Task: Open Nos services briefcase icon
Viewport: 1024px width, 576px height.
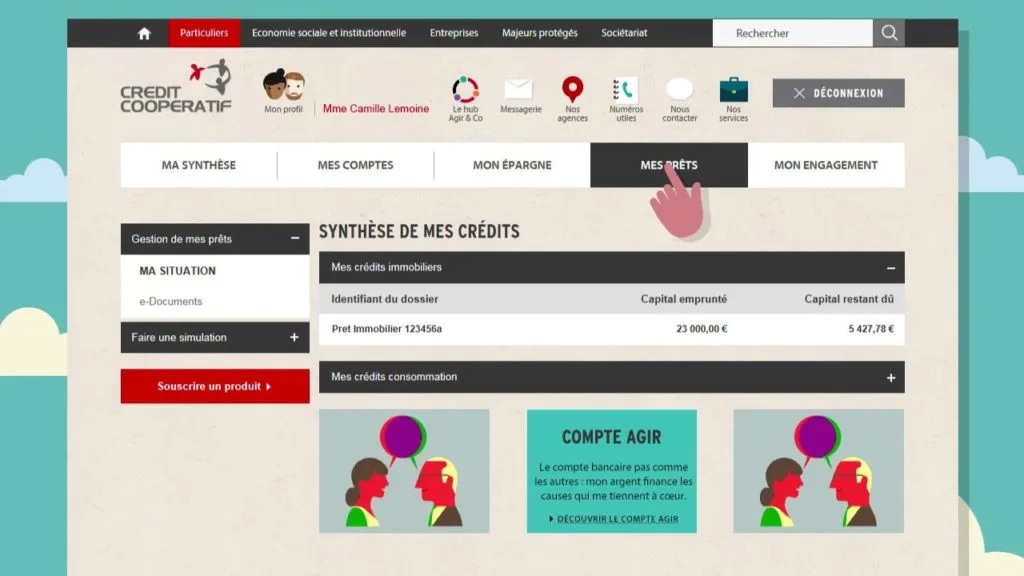Action: 733,90
